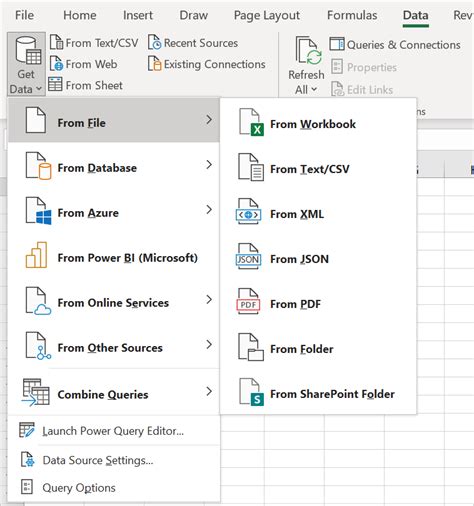This screenshot has height=506, width=474.
Task: Choose Launch Power Query Editor... text
Action: click(x=113, y=431)
